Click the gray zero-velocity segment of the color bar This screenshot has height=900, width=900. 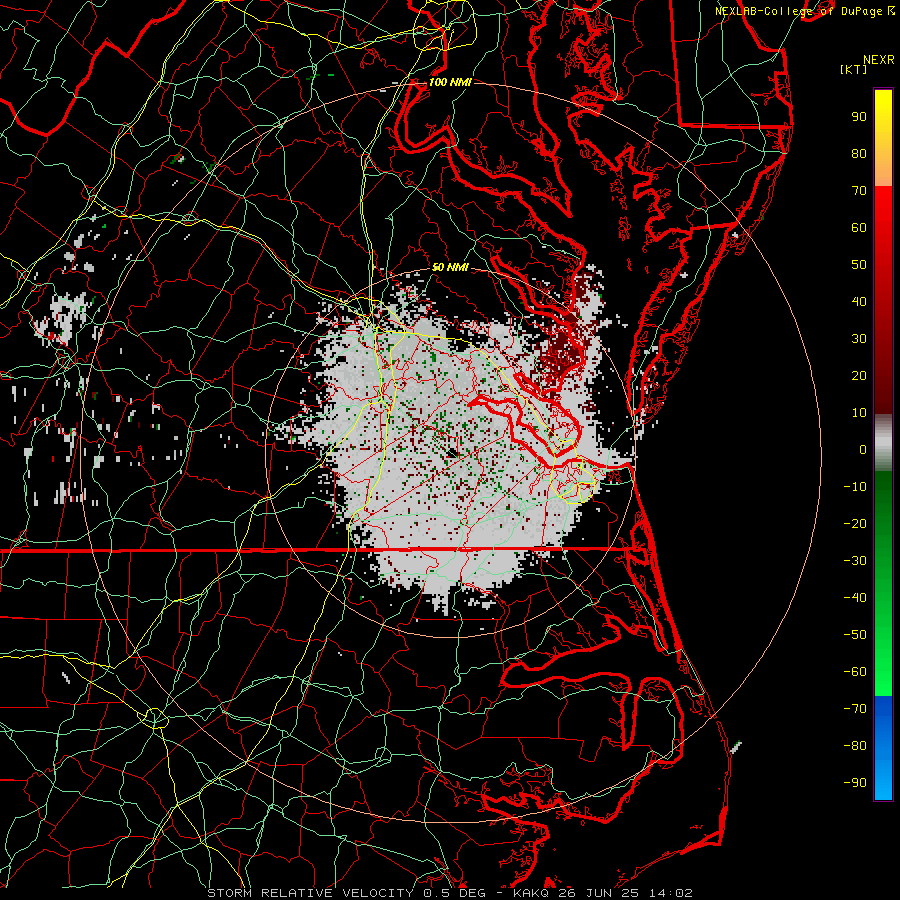pos(883,442)
